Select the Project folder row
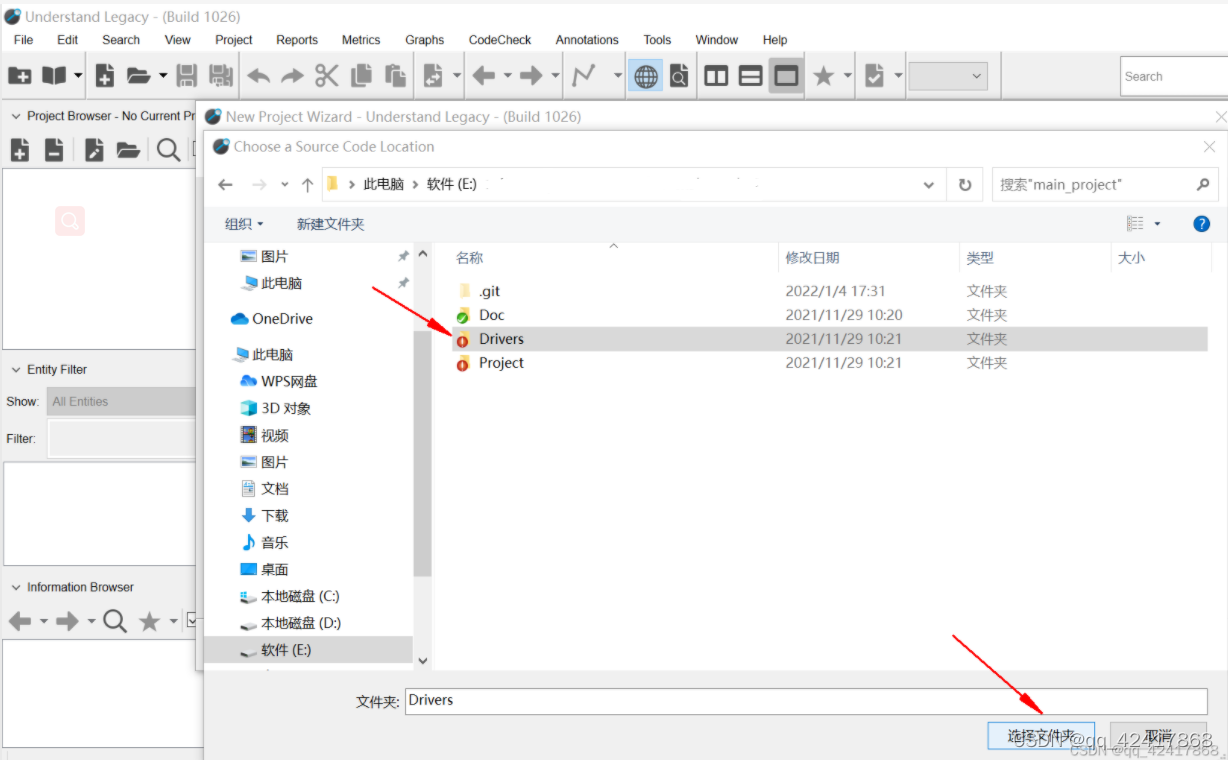 [x=829, y=363]
